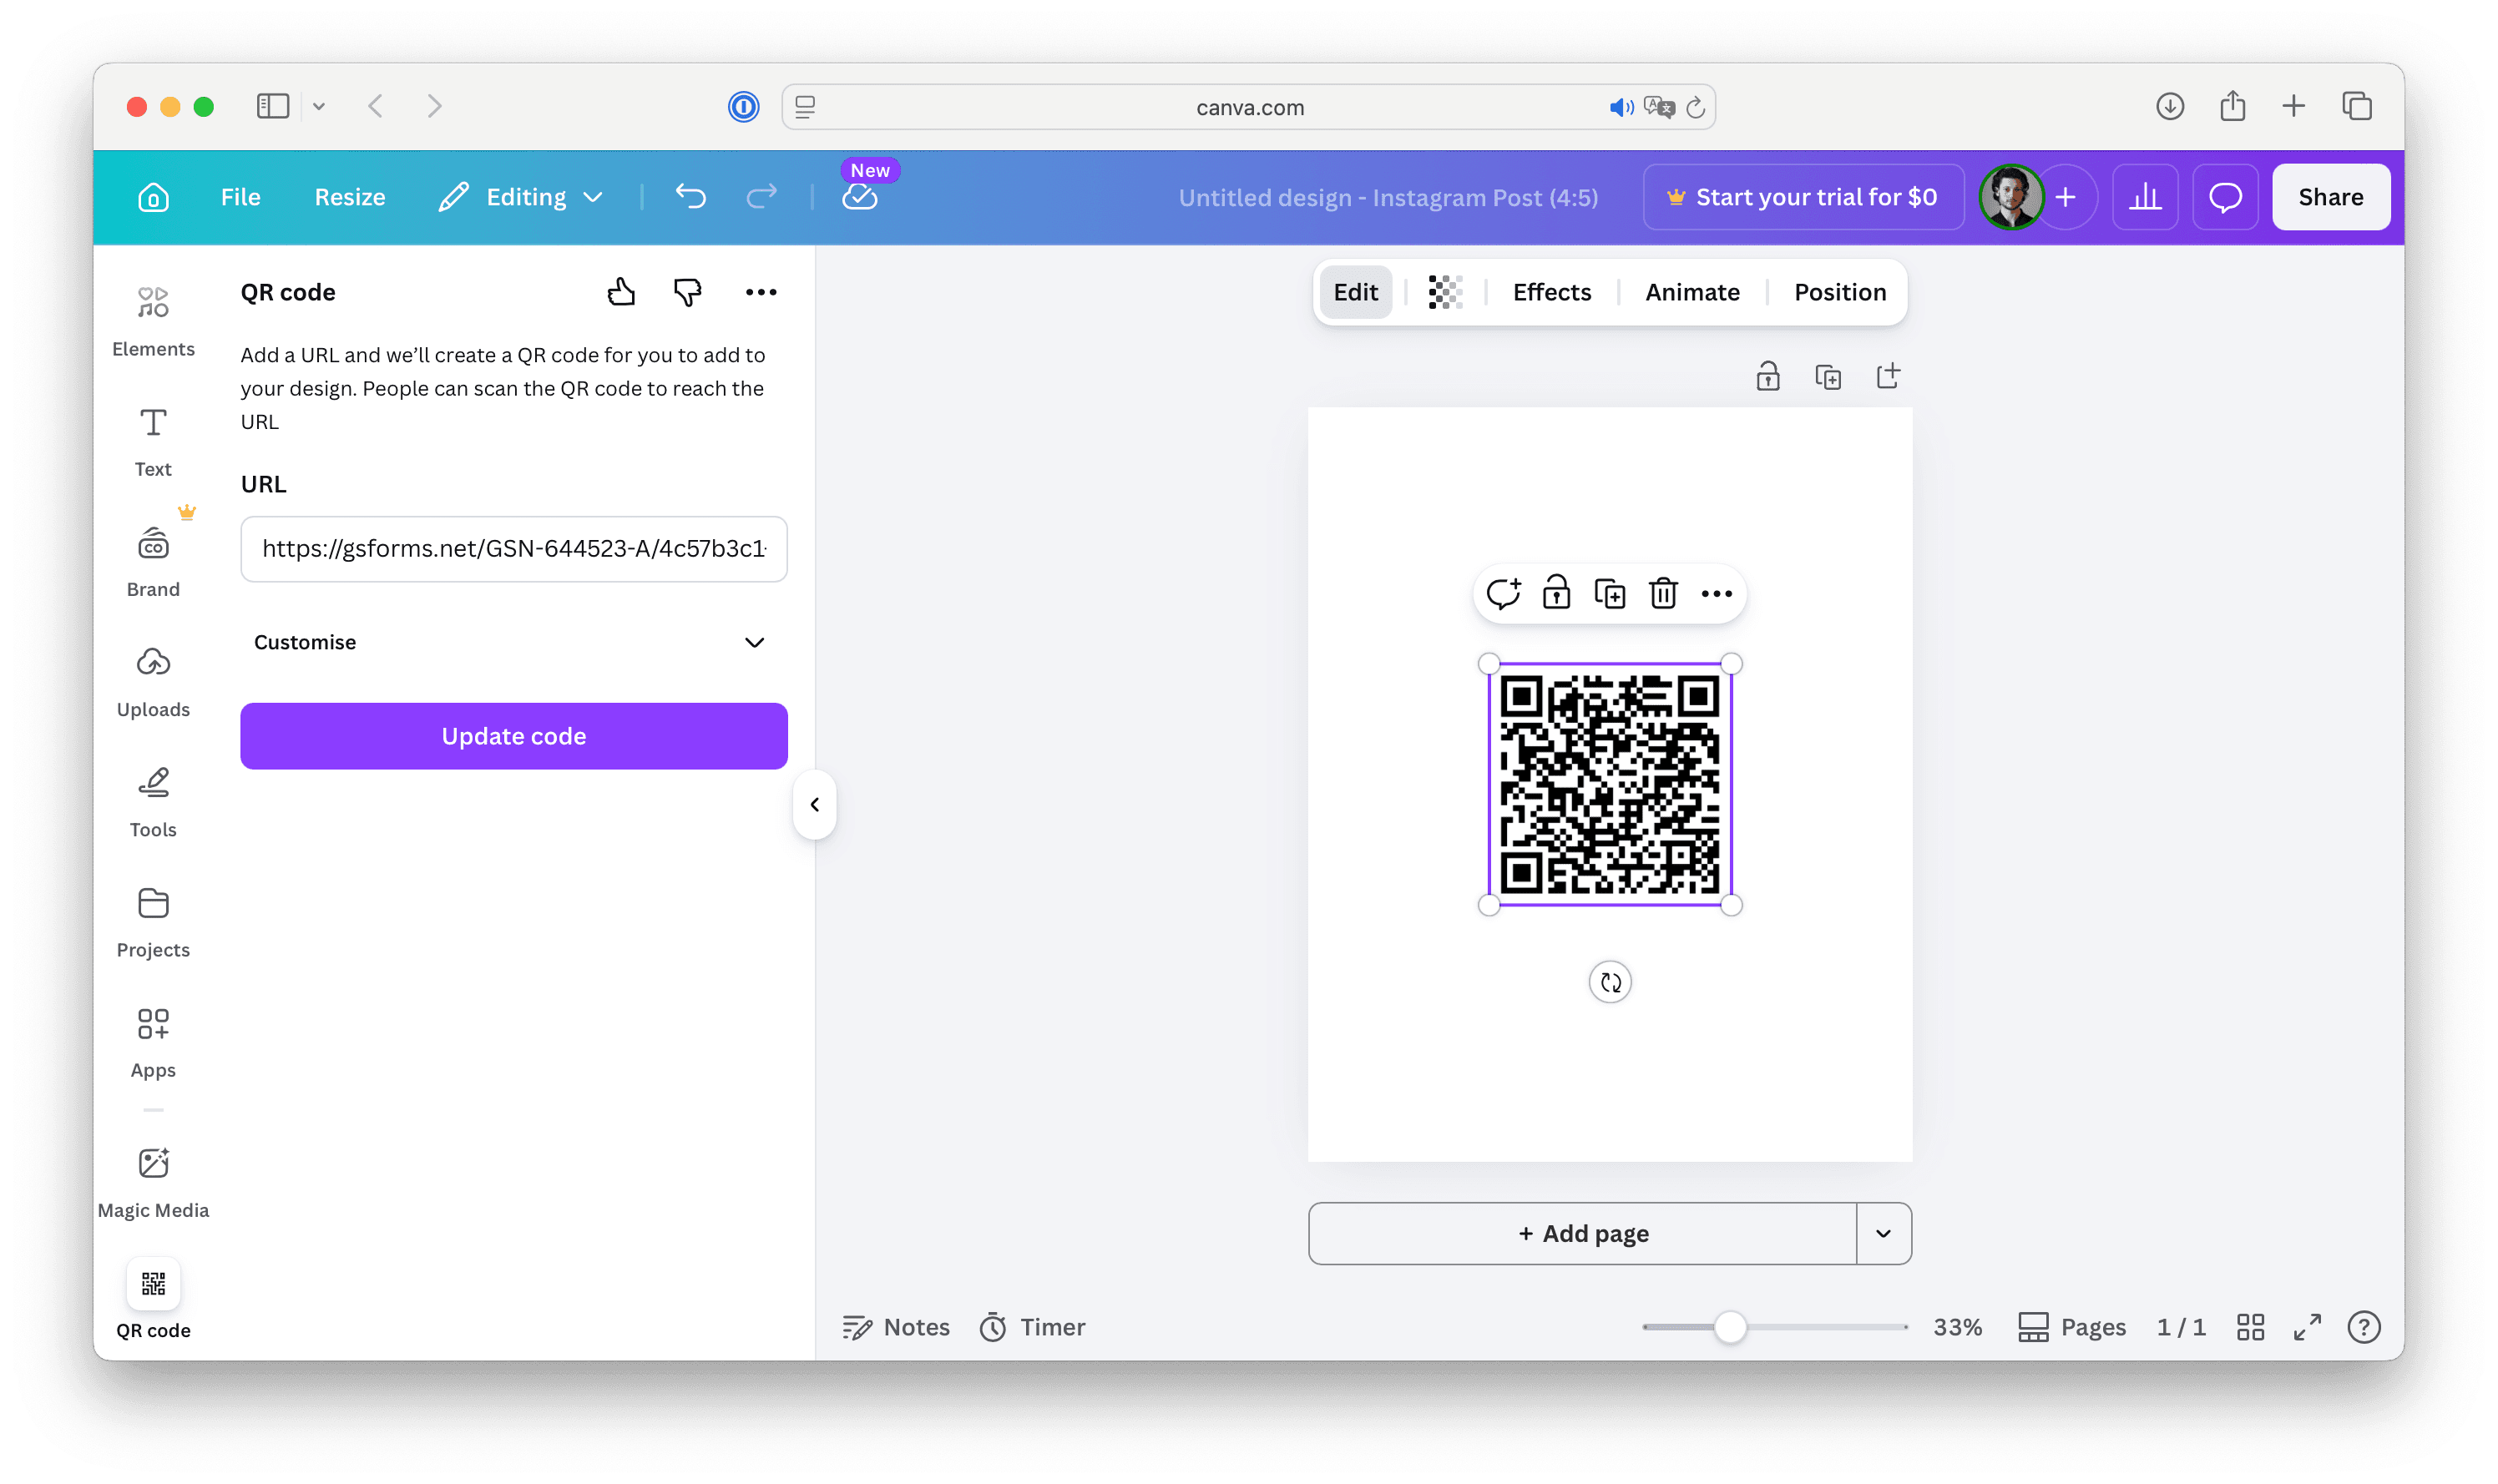Open the Tools sidebar panel
This screenshot has height=1484, width=2498.
[x=153, y=802]
